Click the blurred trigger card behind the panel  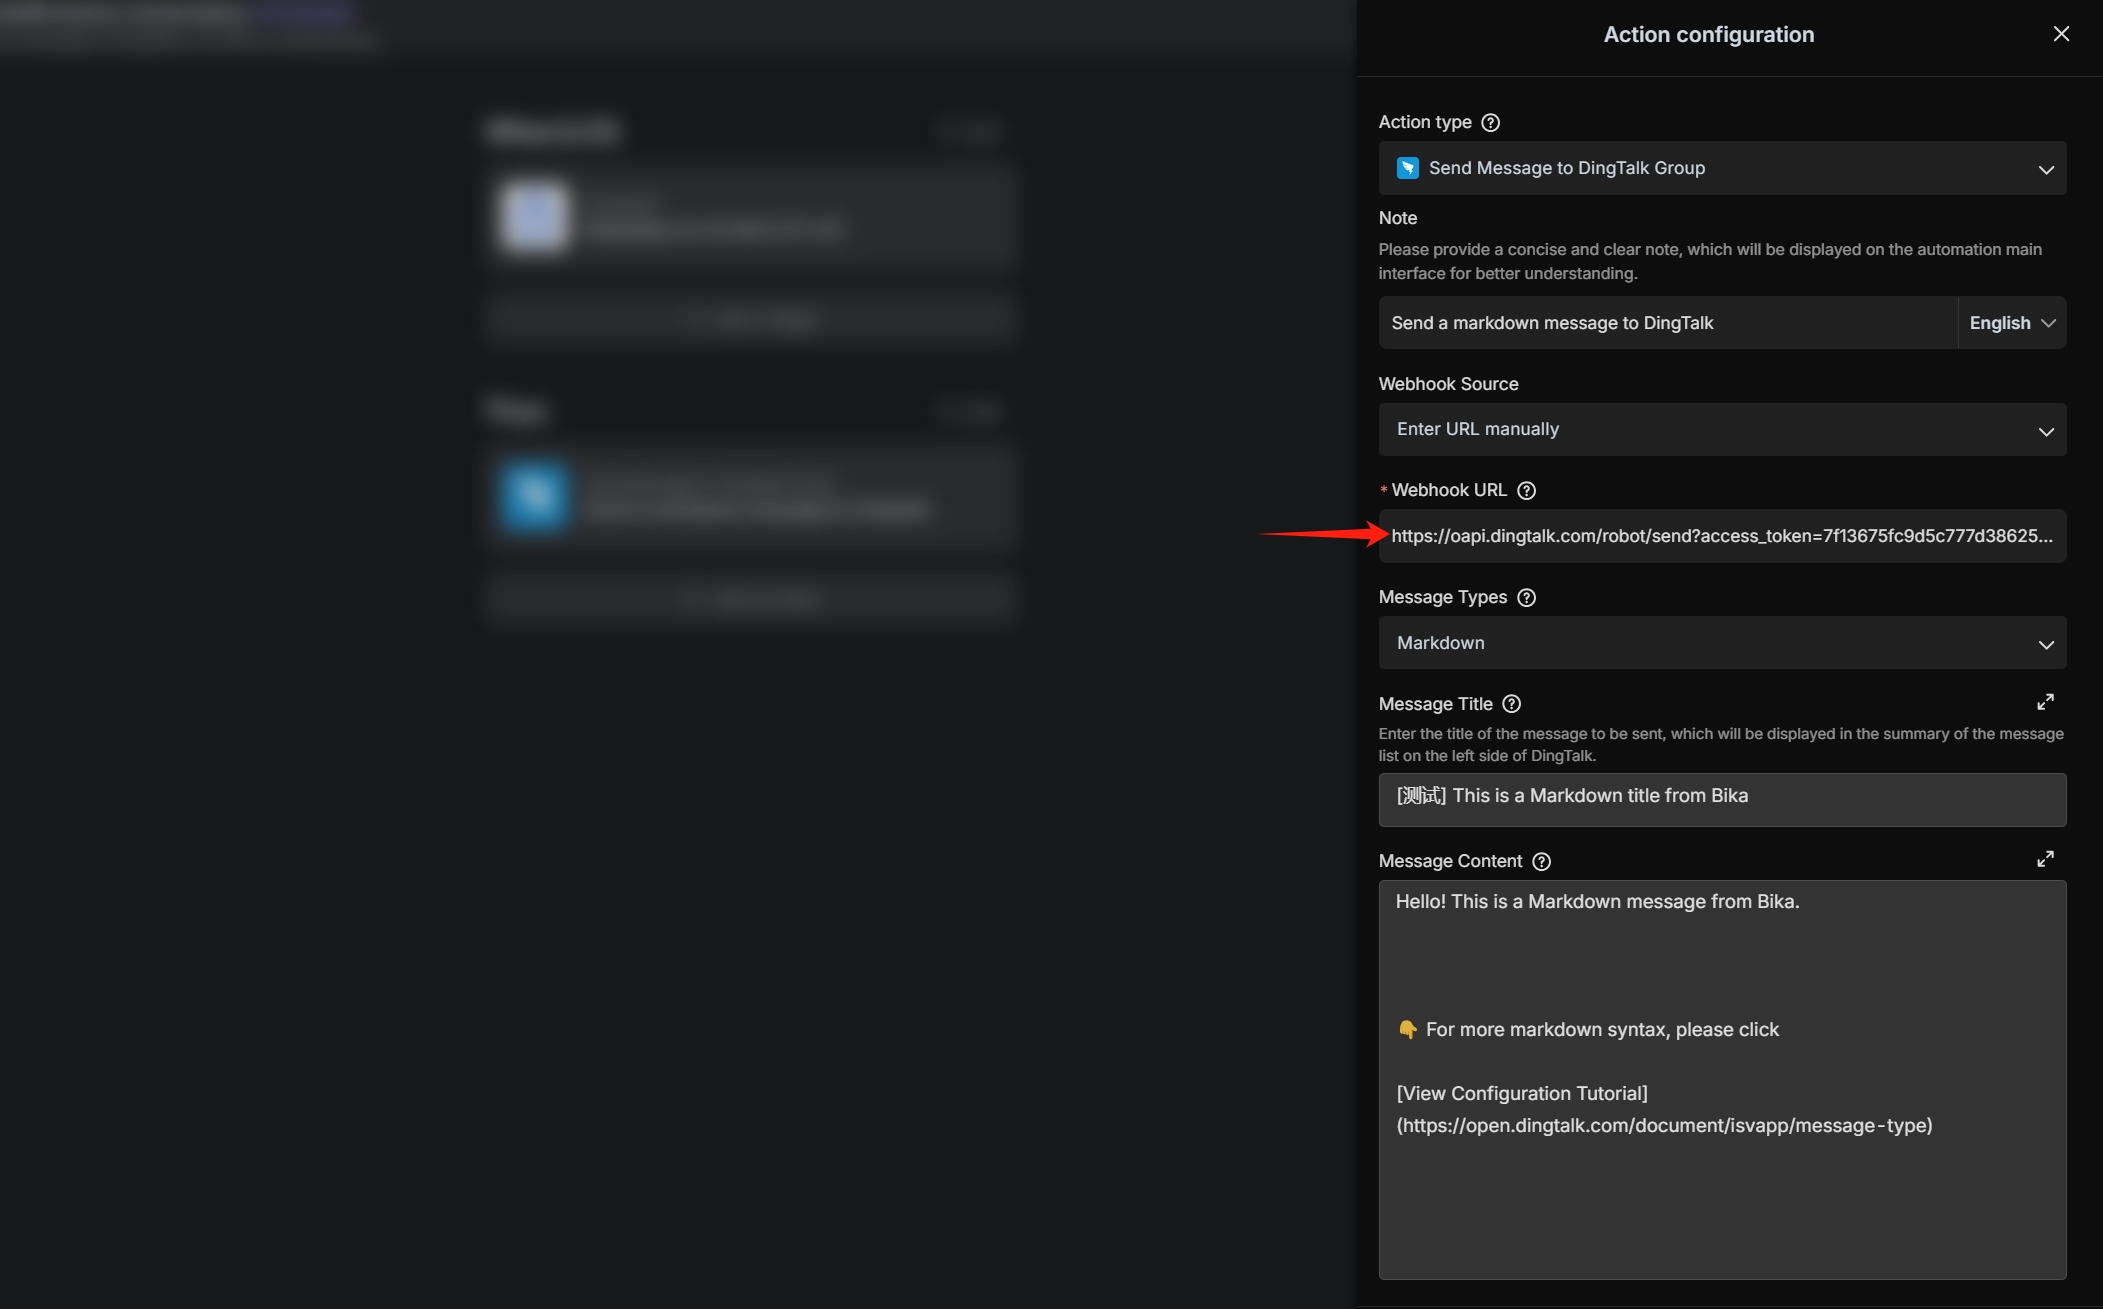pyautogui.click(x=751, y=217)
